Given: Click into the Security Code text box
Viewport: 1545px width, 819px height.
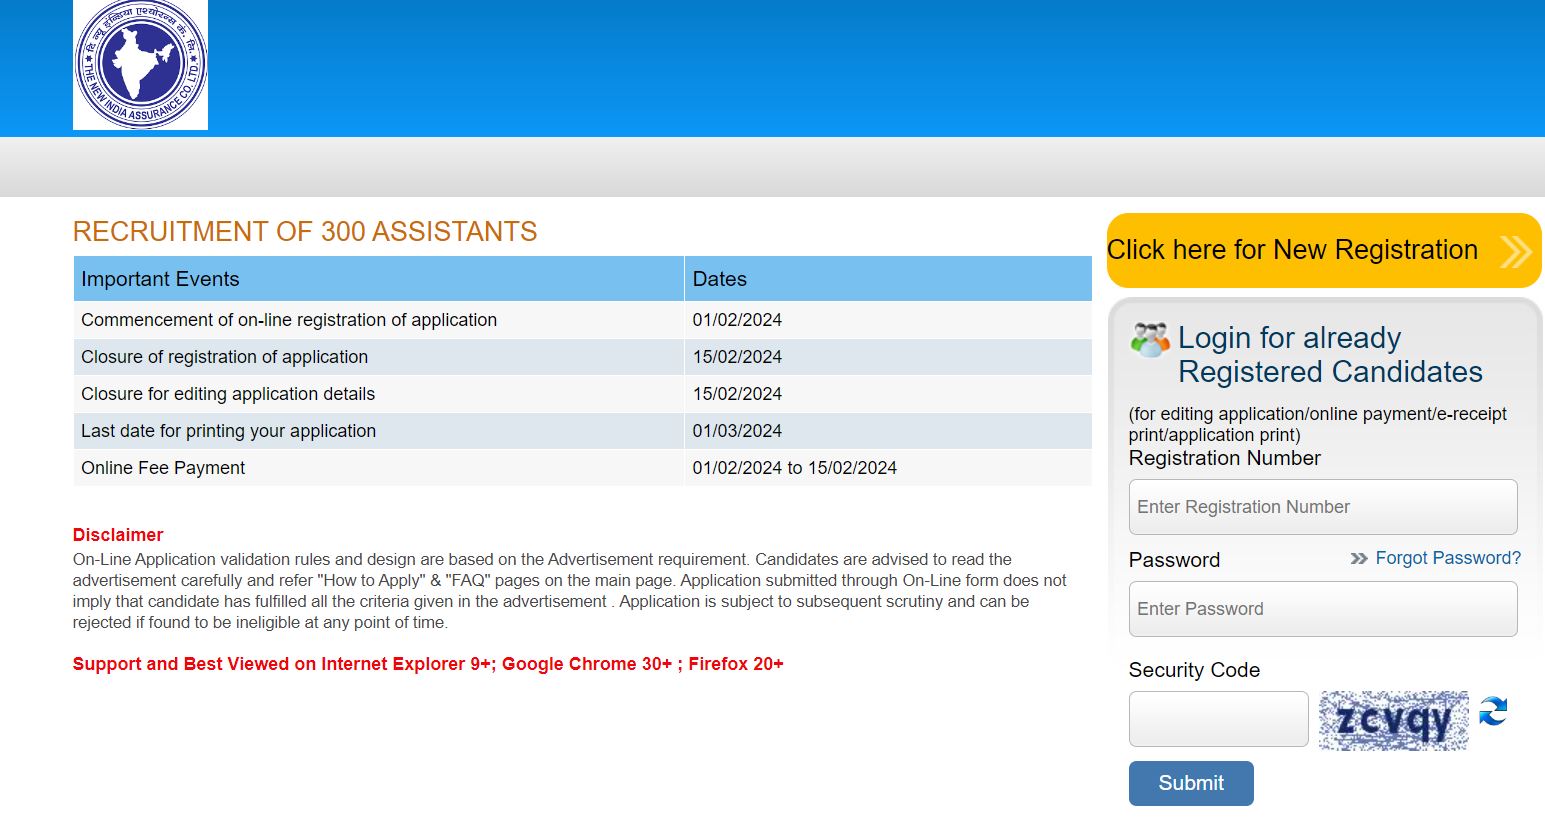Looking at the screenshot, I should pyautogui.click(x=1218, y=719).
